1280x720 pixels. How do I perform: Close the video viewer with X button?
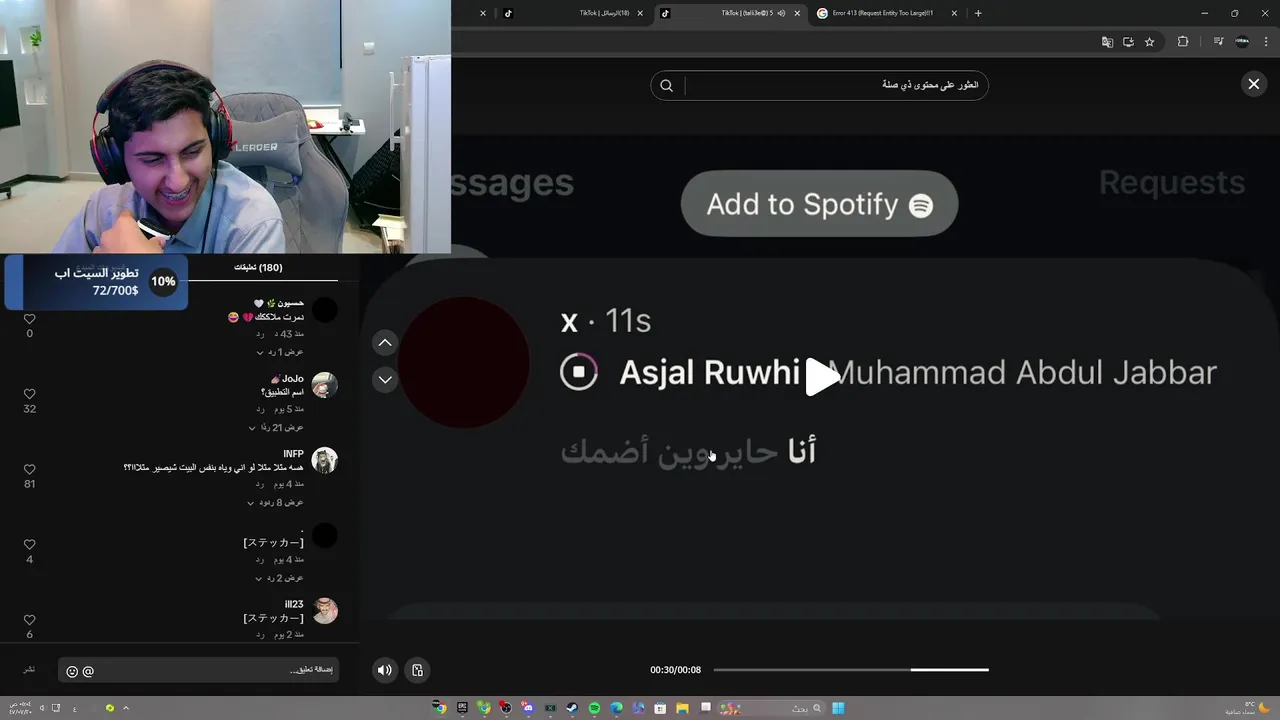(1254, 84)
